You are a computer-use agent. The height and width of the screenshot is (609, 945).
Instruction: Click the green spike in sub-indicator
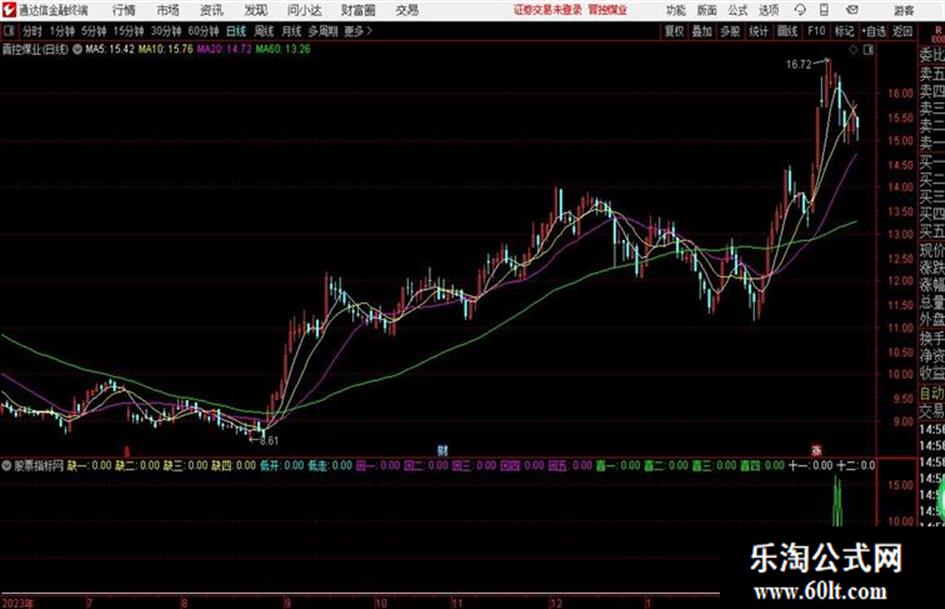[837, 500]
